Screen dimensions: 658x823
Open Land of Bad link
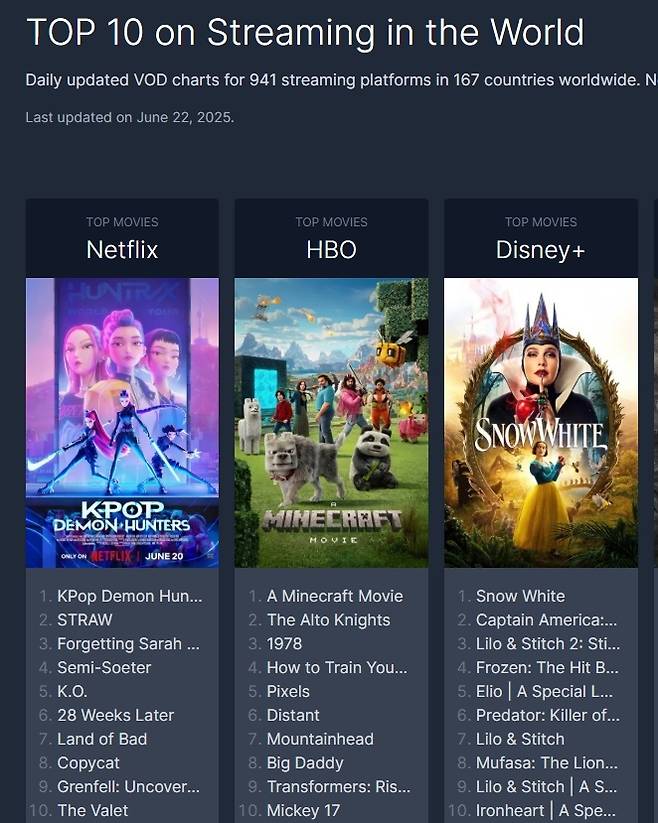tap(102, 738)
